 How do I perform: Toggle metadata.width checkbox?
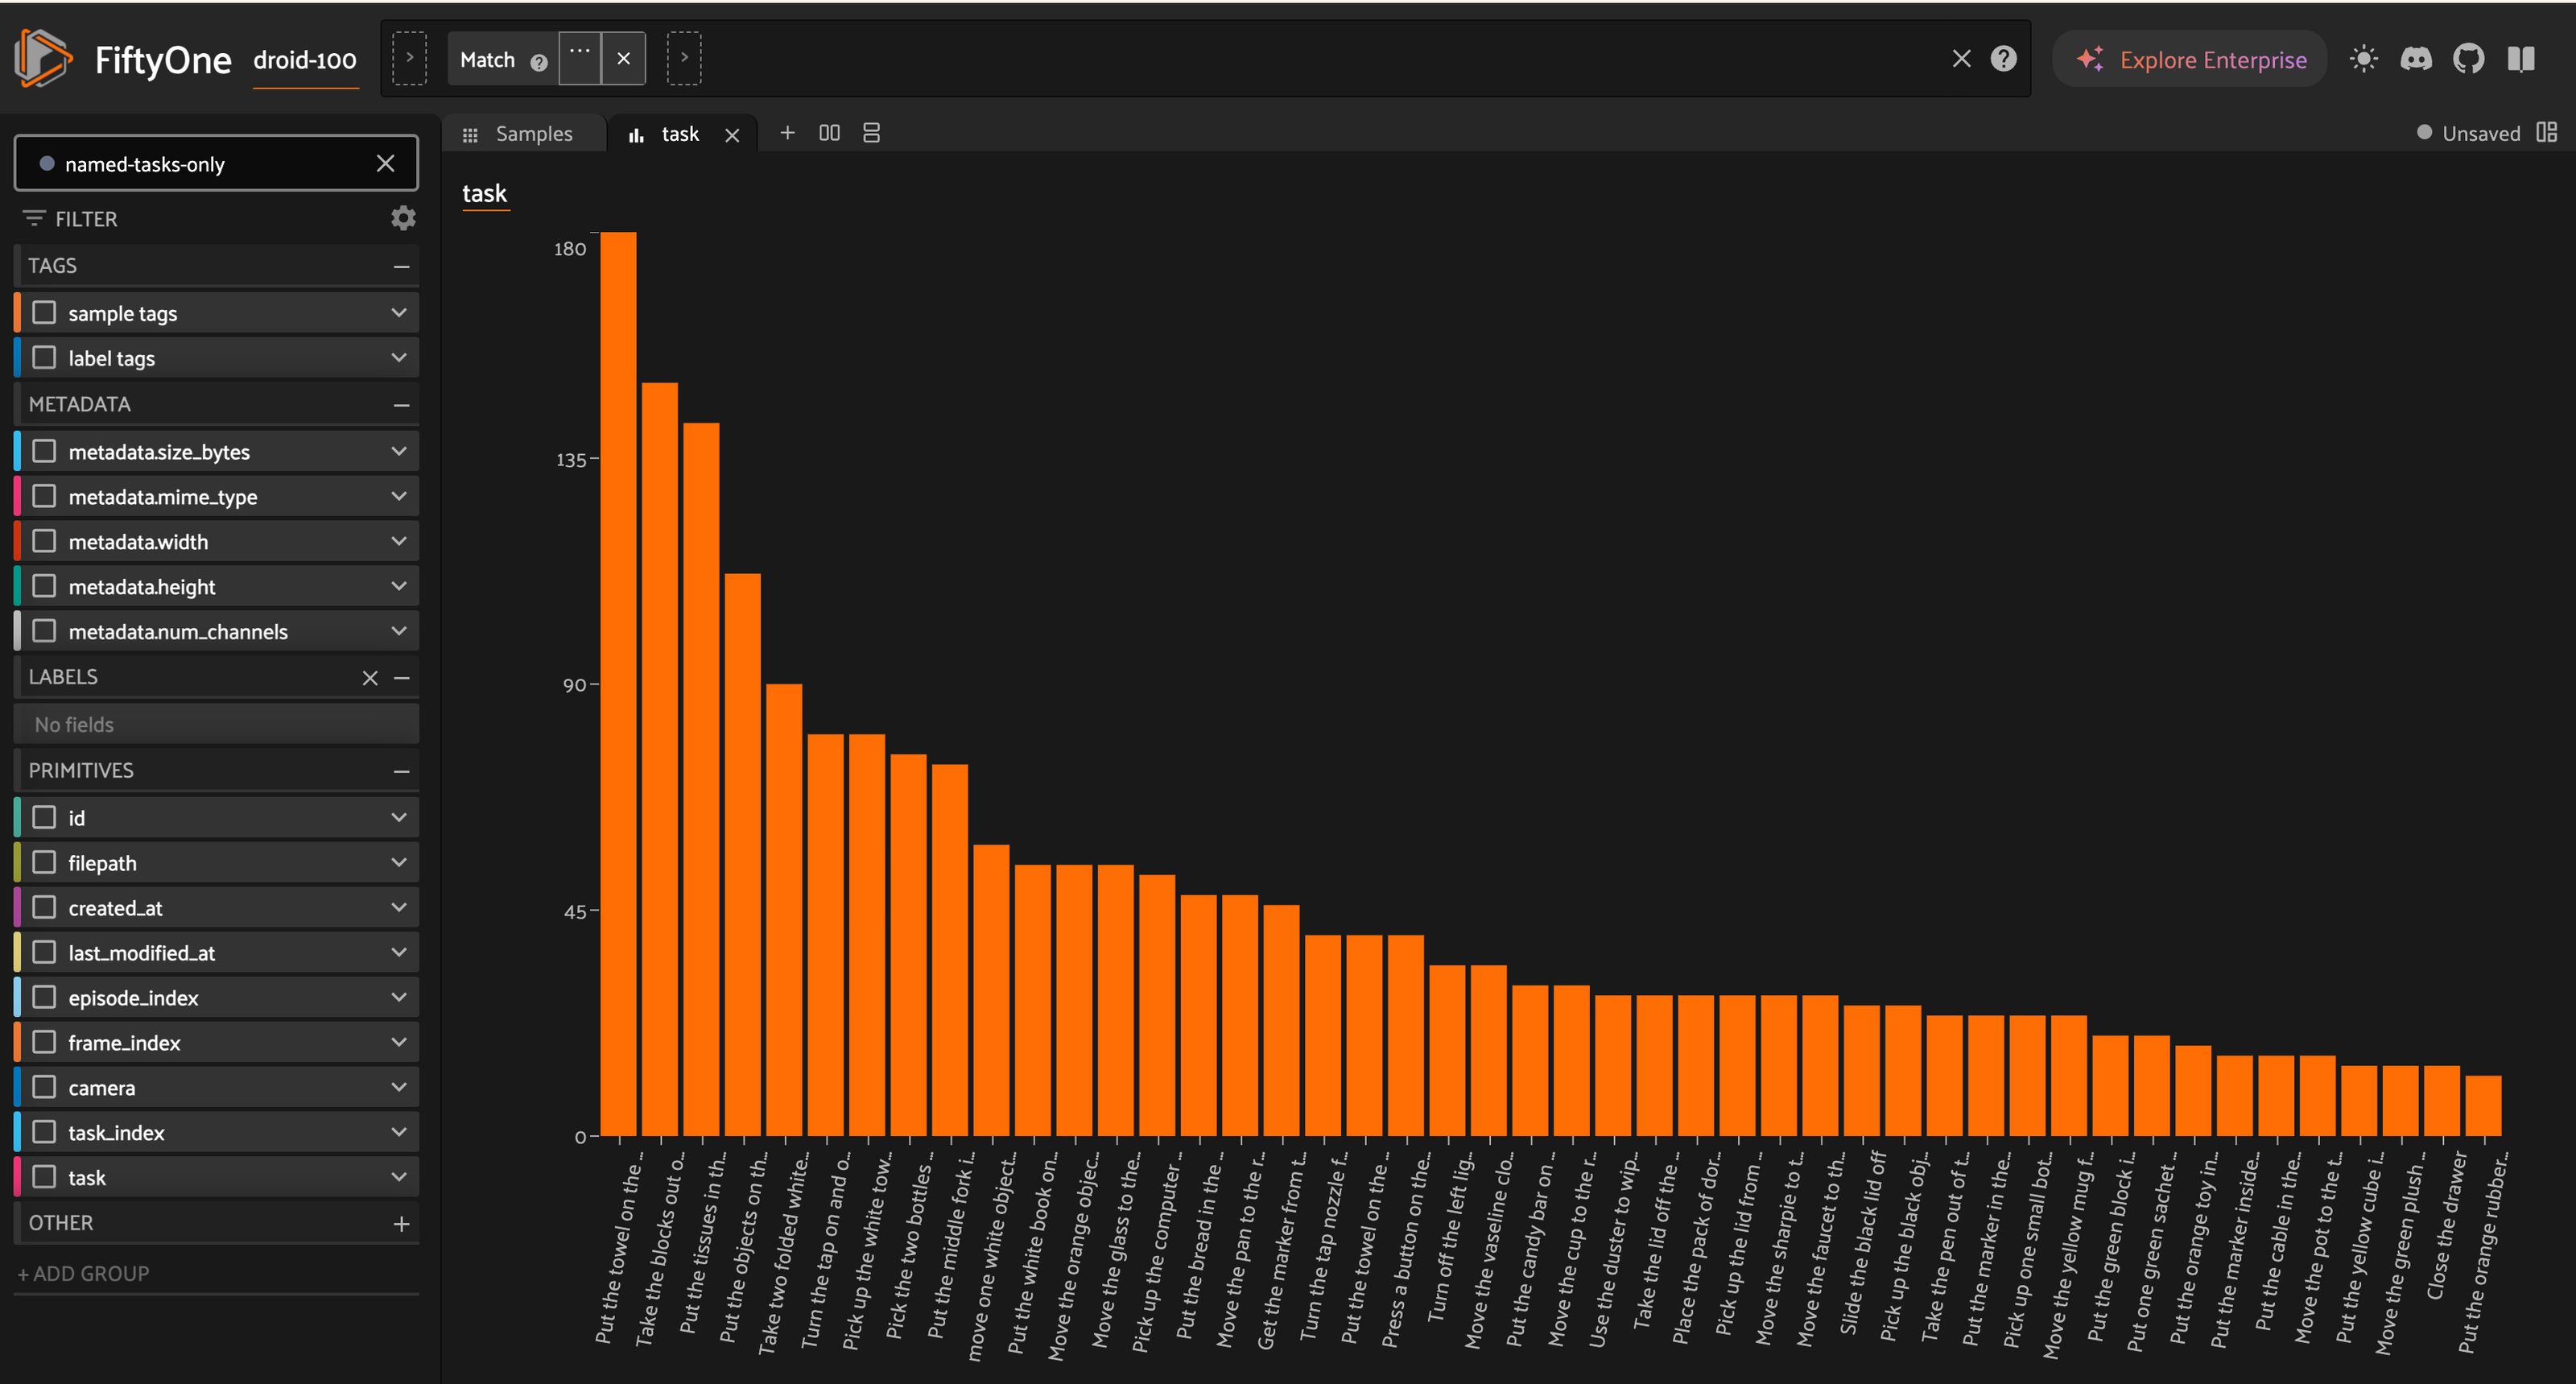44,542
